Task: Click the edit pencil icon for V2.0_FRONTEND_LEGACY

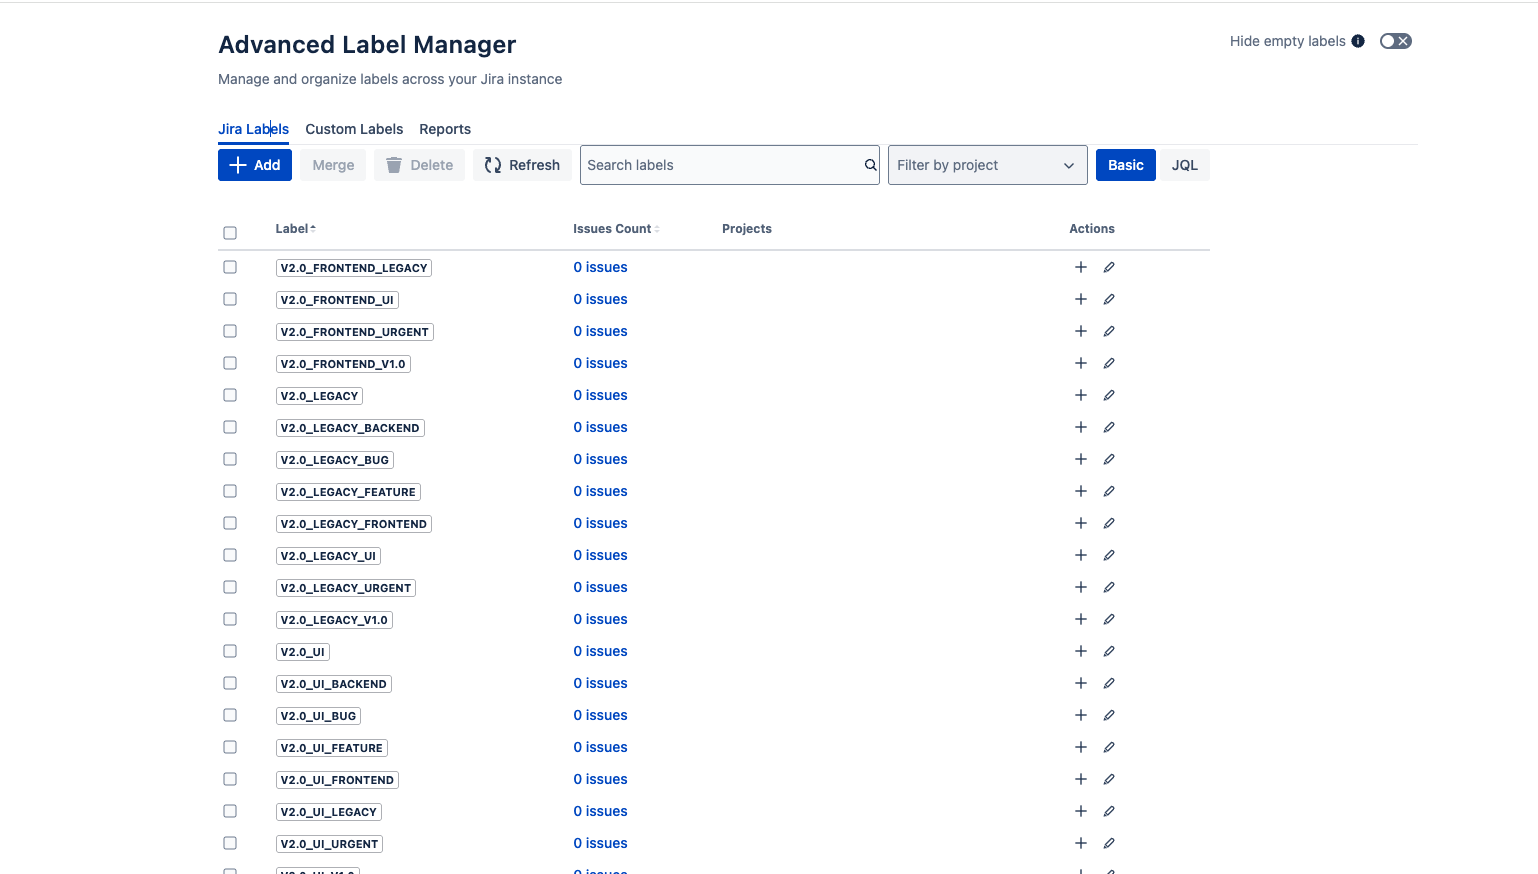Action: tap(1109, 267)
